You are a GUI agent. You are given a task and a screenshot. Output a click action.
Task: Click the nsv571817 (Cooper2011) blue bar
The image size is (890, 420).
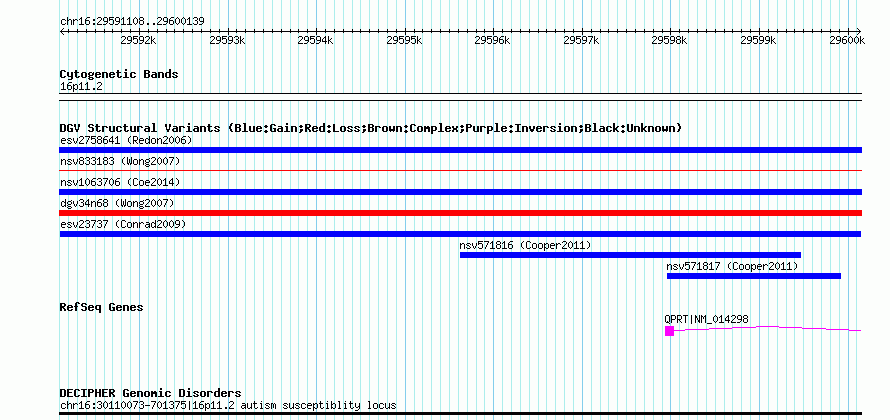[754, 276]
